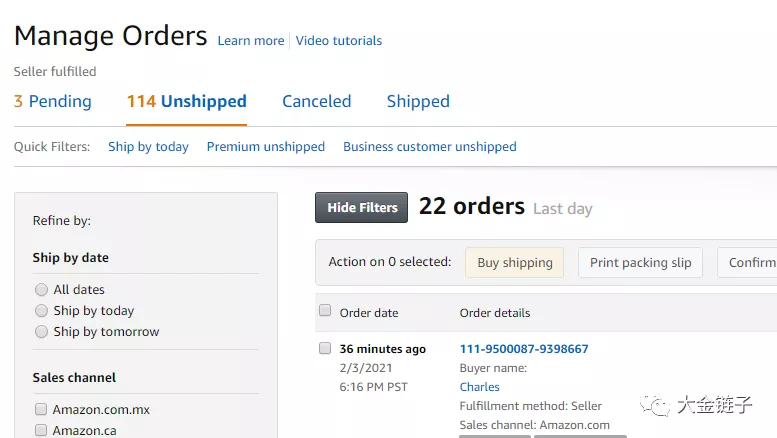Click the Learn more link

point(251,41)
